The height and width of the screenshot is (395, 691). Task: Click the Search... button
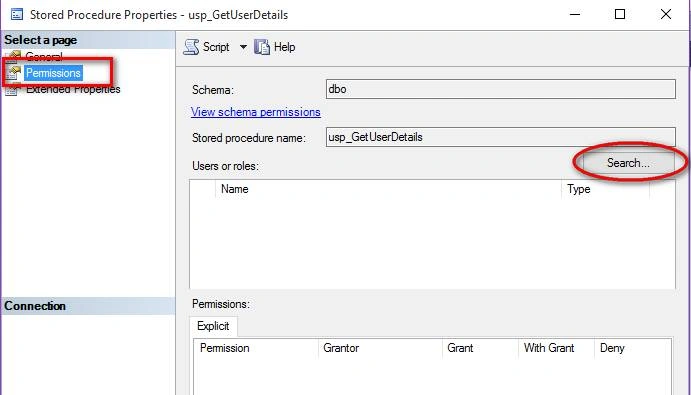628,163
